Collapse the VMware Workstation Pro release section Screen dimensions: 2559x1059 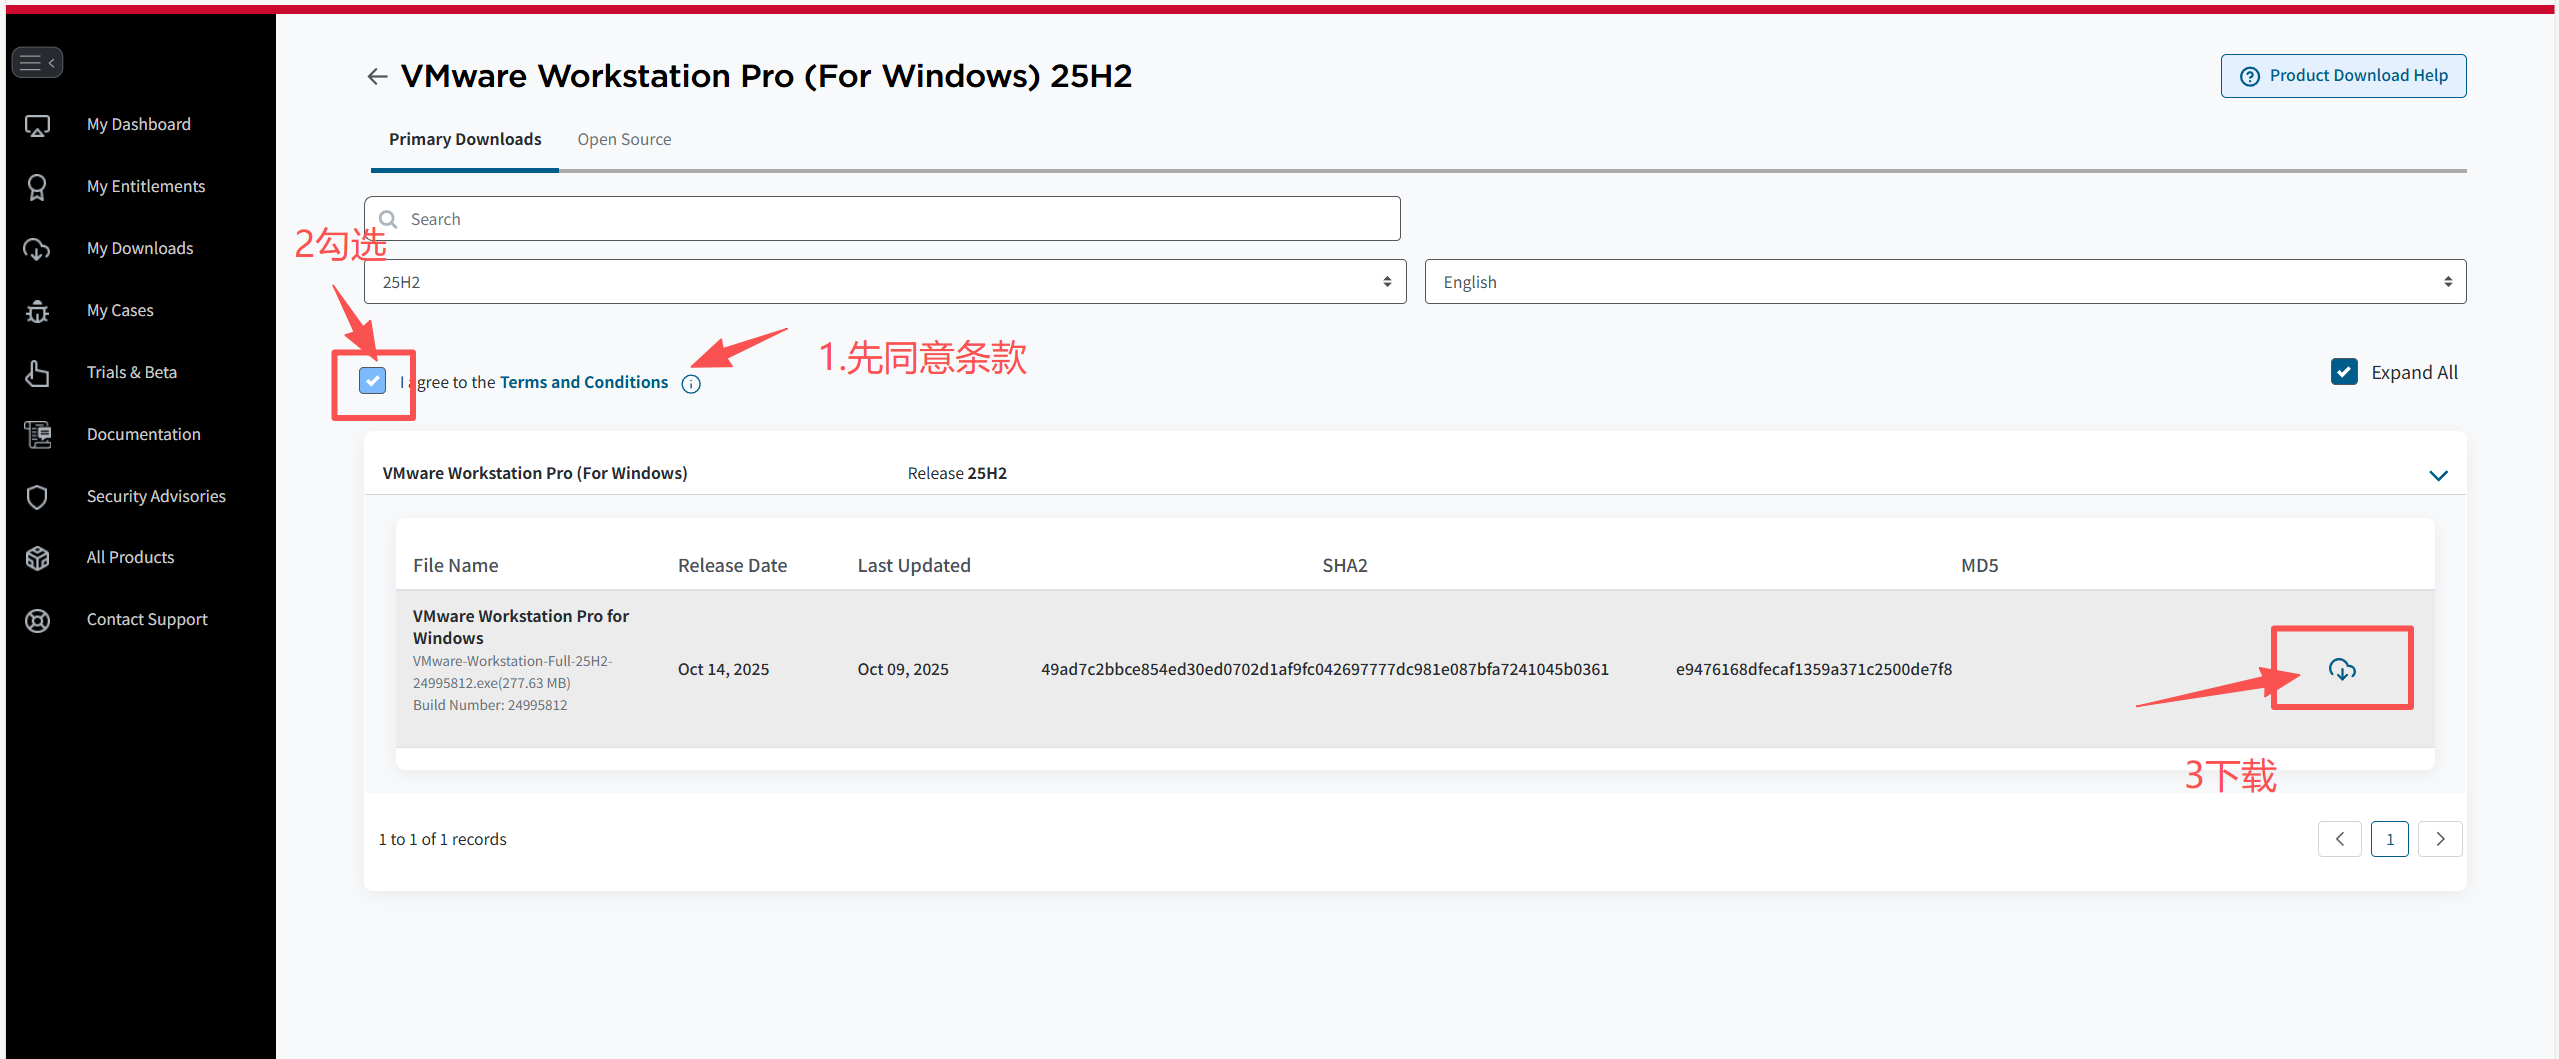coord(2438,475)
